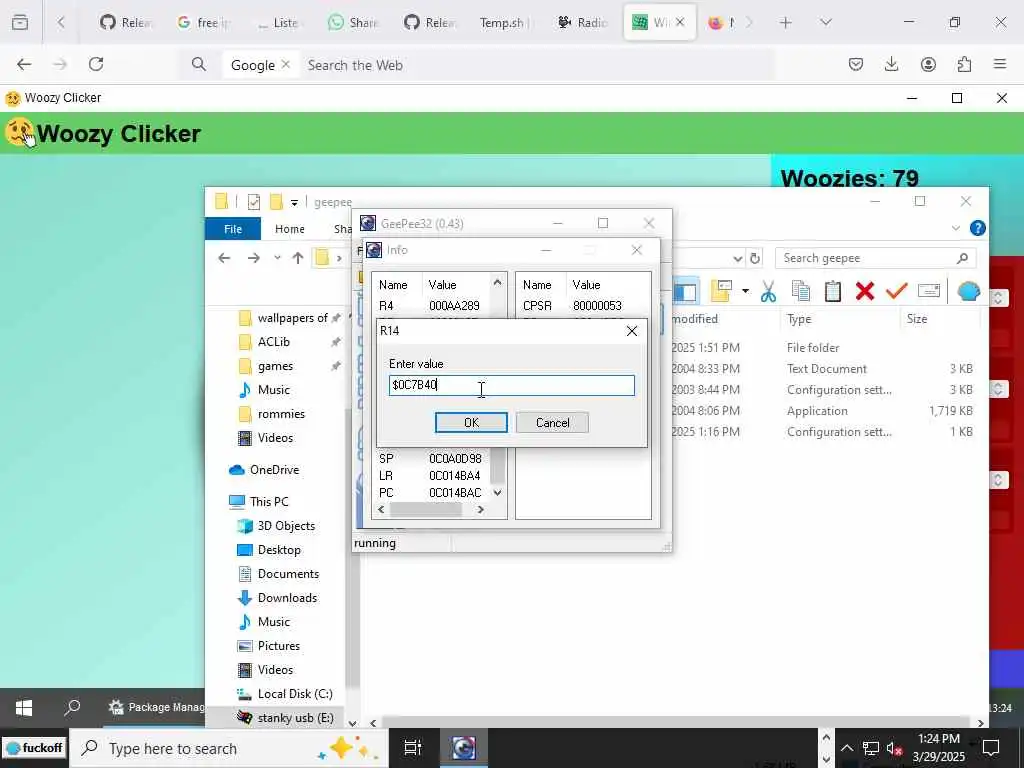
Task: Confirm R14 value with OK button
Action: tap(471, 423)
